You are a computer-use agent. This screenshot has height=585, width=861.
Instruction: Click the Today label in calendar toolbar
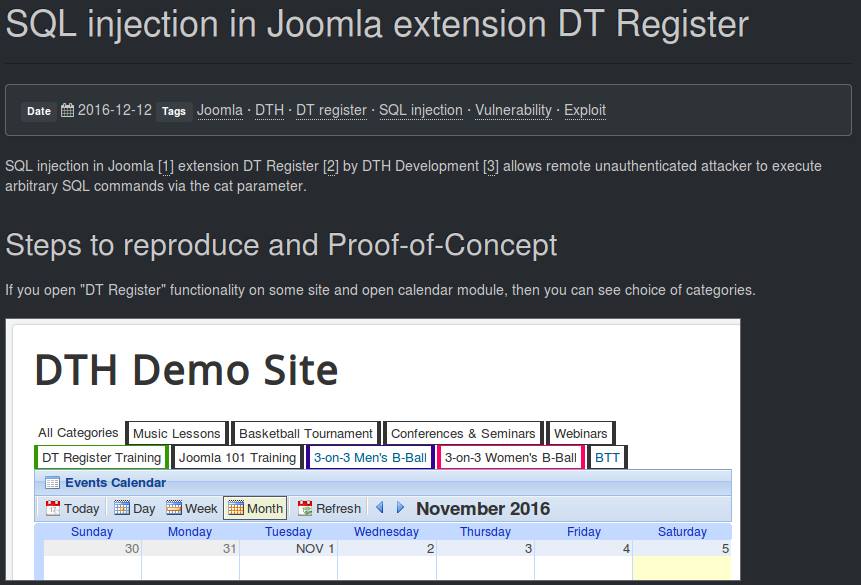click(x=81, y=509)
